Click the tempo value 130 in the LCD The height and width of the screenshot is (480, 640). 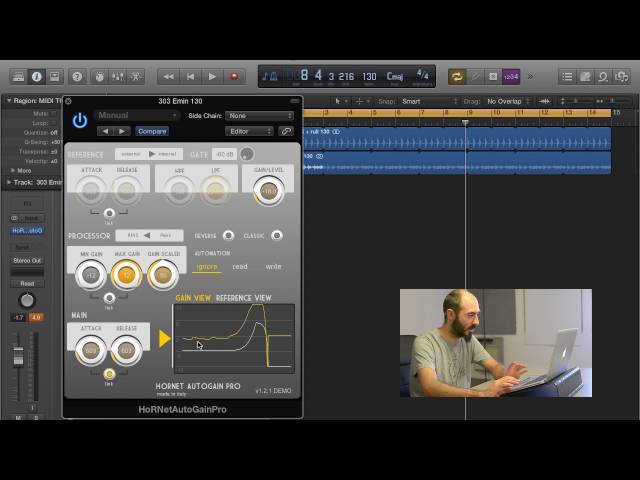pyautogui.click(x=369, y=77)
